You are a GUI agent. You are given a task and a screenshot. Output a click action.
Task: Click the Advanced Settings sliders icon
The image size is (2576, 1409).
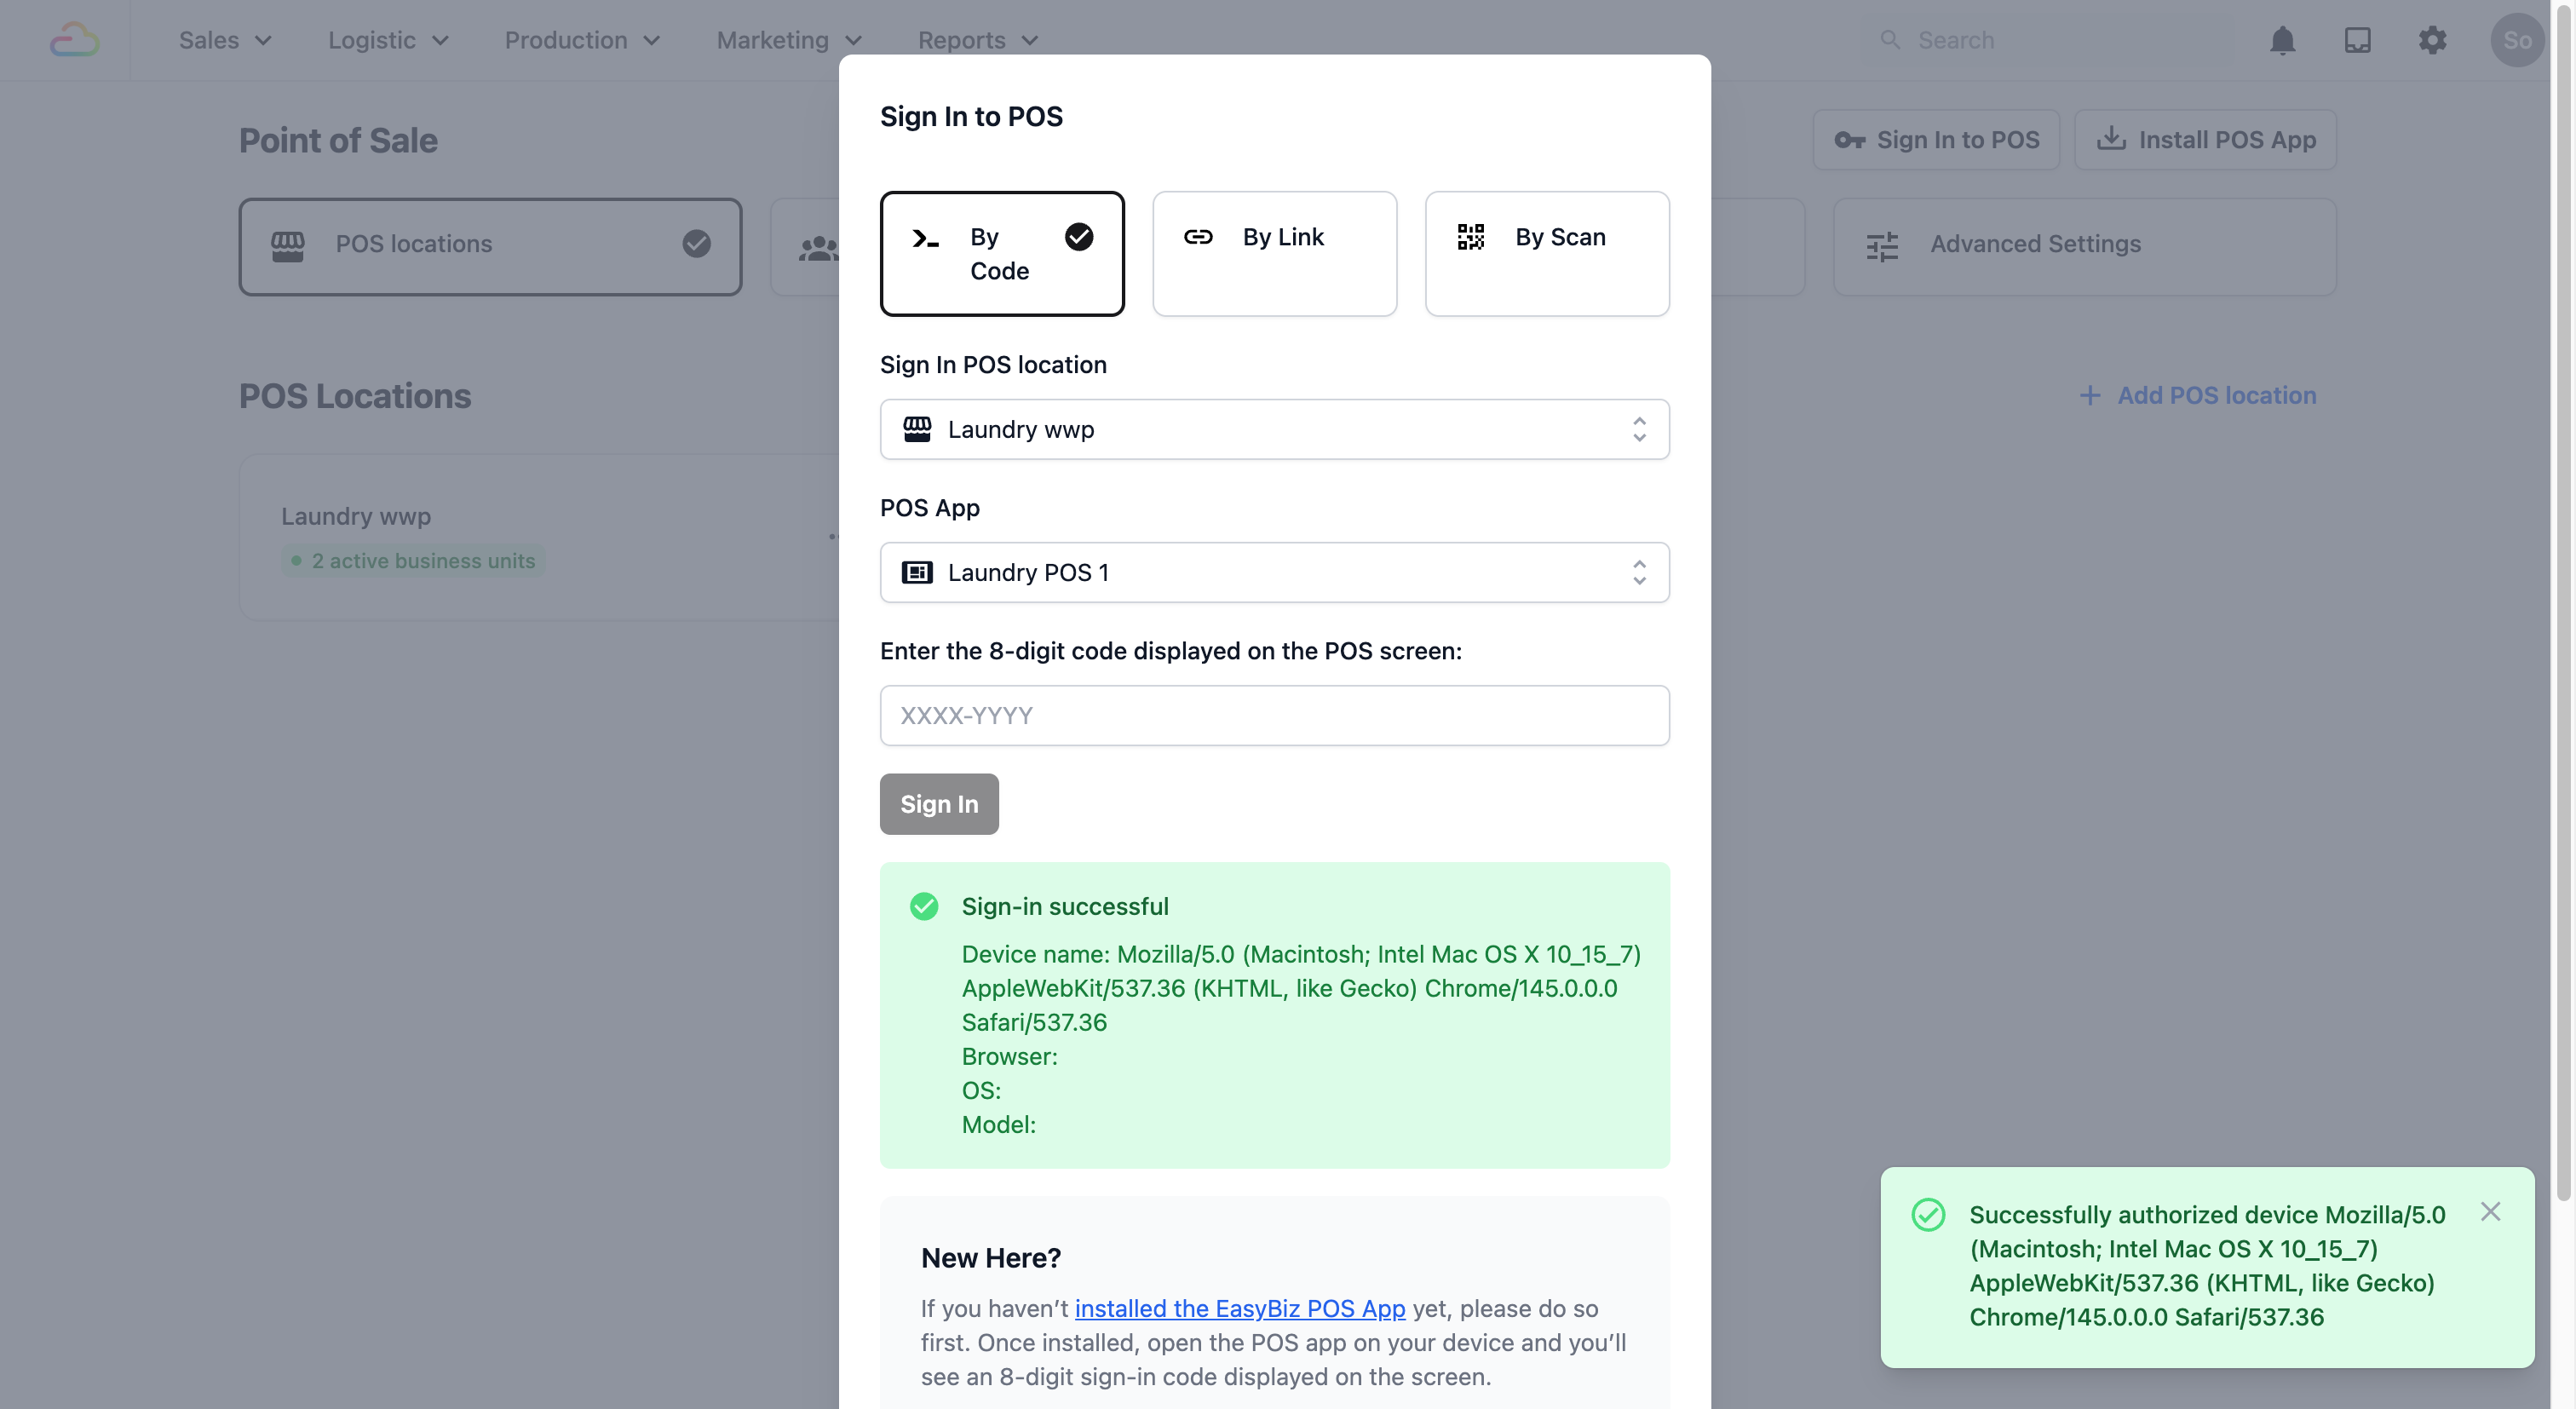coord(1882,246)
